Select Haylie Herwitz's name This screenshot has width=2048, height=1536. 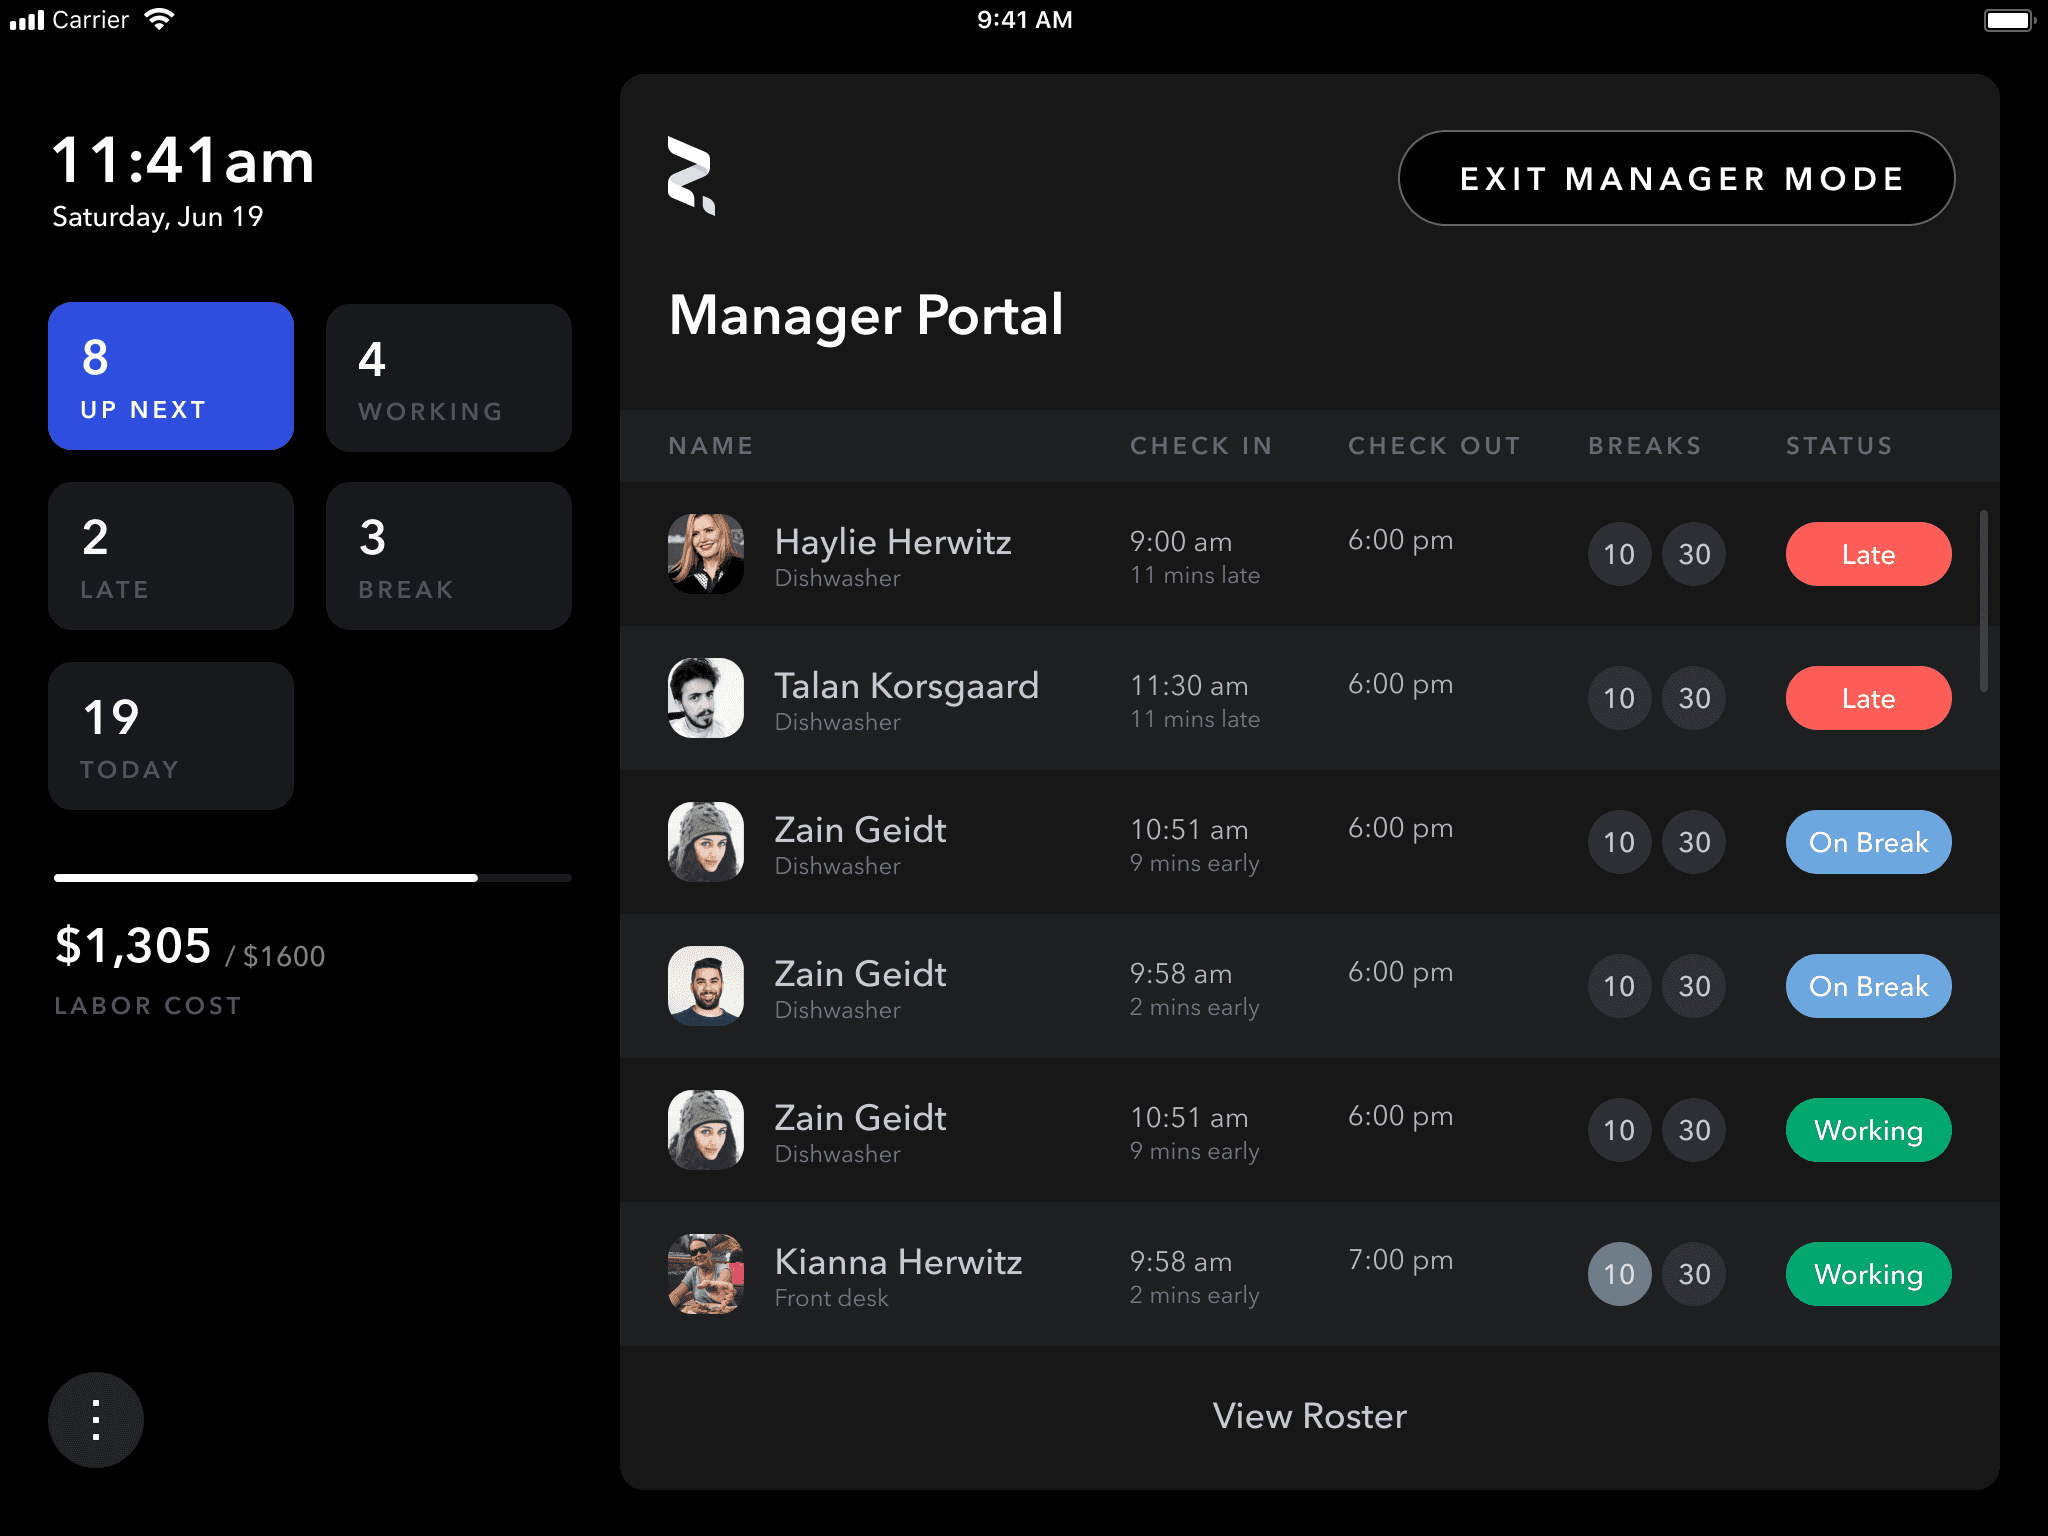click(x=893, y=542)
